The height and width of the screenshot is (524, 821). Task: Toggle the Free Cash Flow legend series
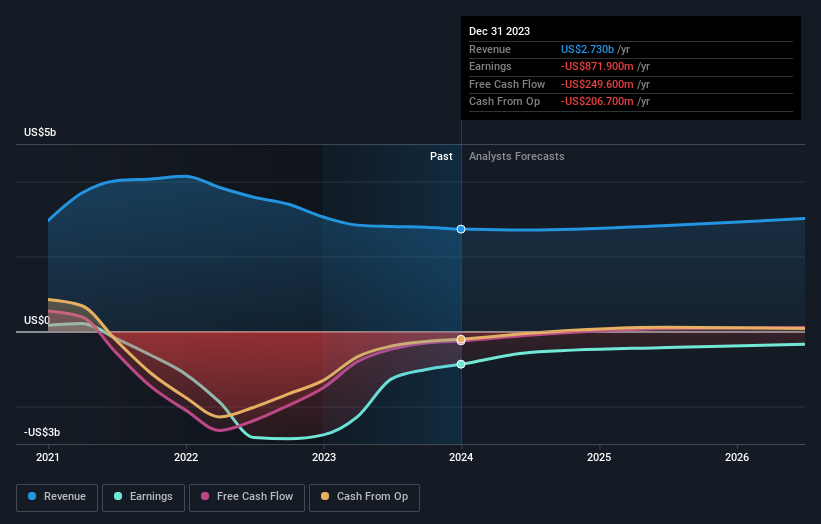tap(247, 497)
